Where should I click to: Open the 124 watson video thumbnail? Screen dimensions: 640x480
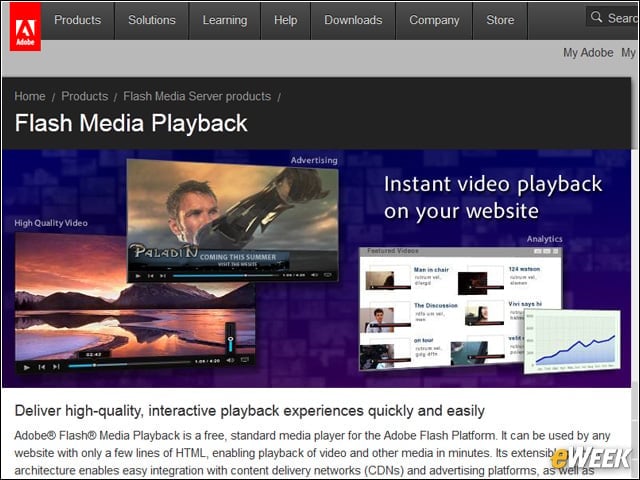481,280
